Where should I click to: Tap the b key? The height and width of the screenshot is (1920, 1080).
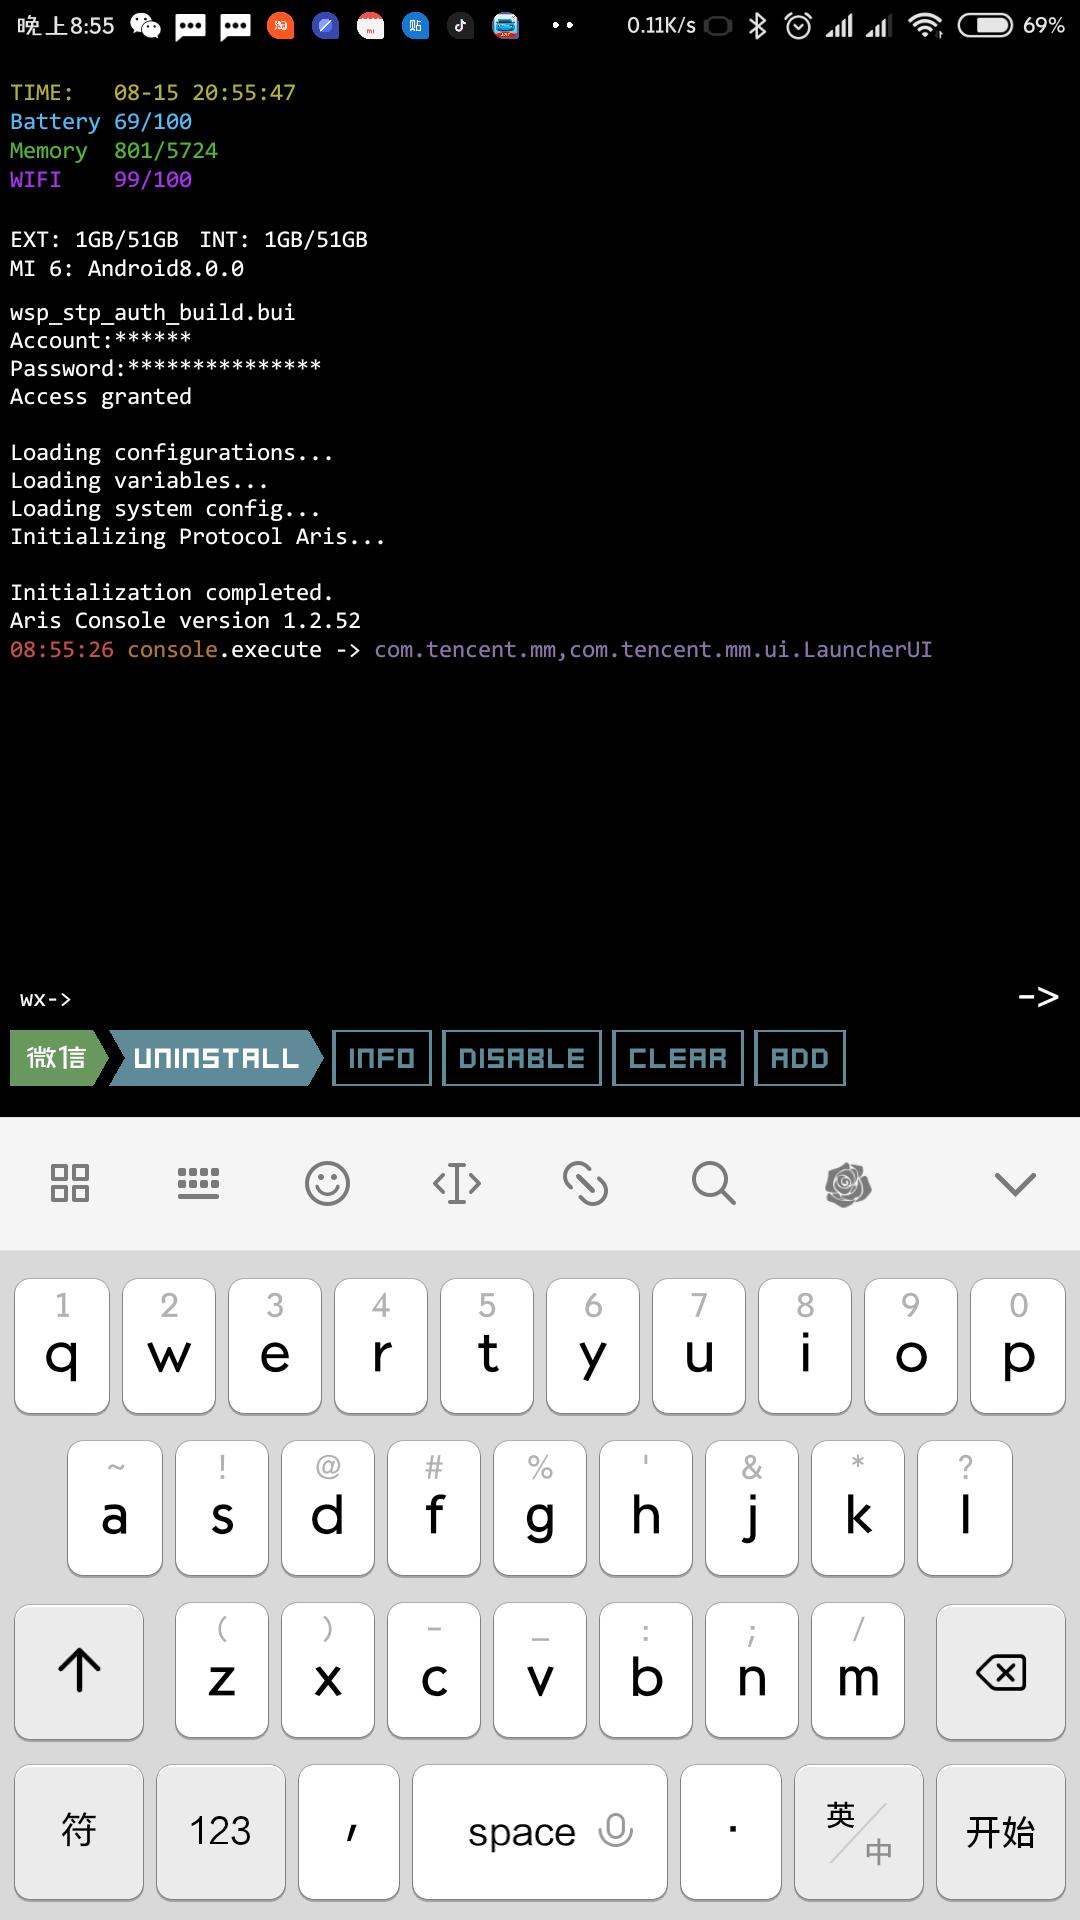646,1670
